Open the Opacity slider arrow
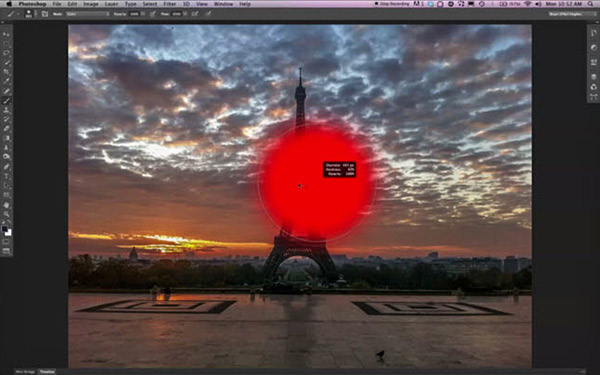This screenshot has height=375, width=600. click(x=143, y=14)
